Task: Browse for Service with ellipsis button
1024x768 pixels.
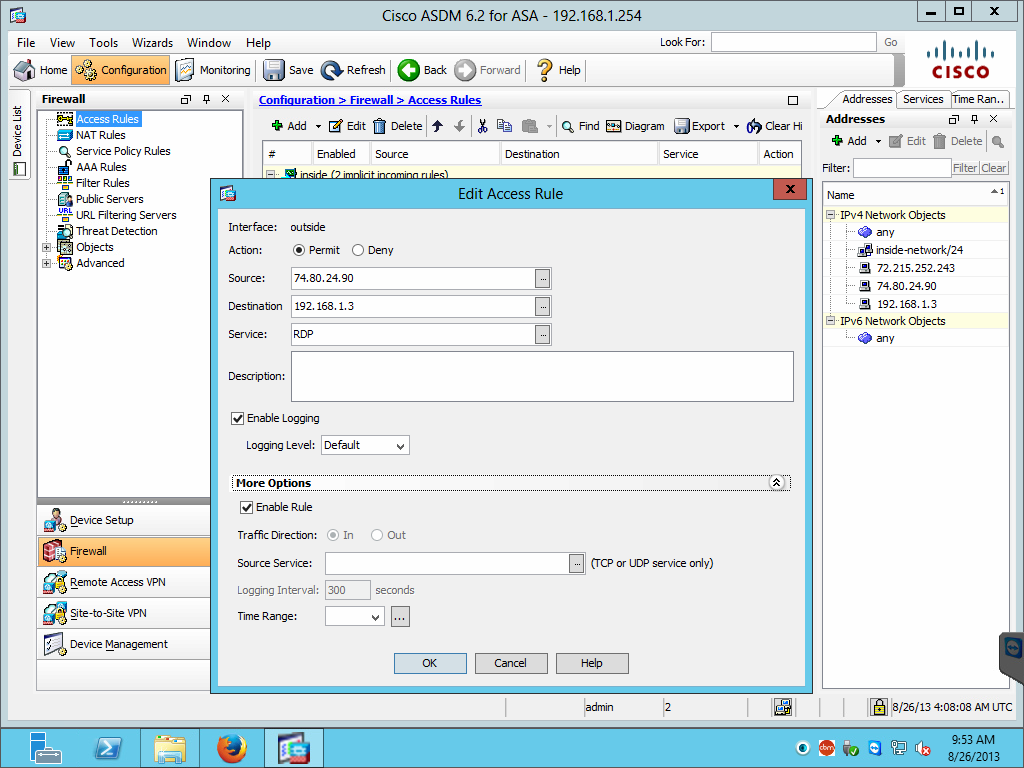Action: 543,335
